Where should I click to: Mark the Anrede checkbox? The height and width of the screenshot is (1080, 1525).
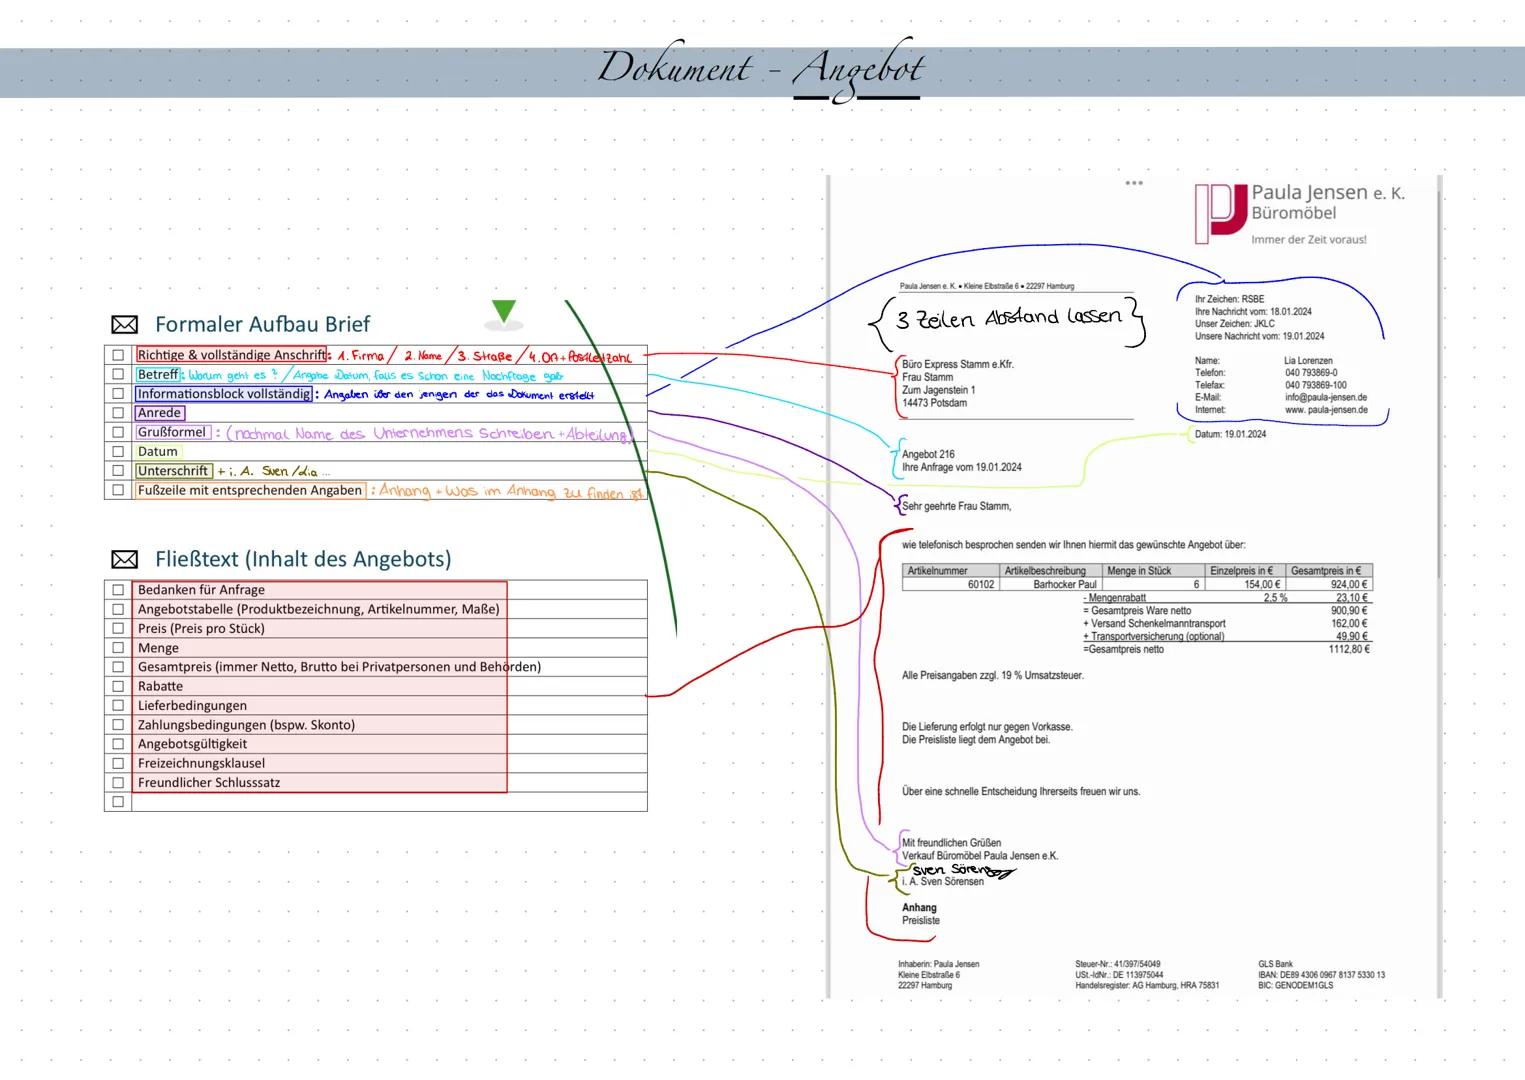coord(118,413)
